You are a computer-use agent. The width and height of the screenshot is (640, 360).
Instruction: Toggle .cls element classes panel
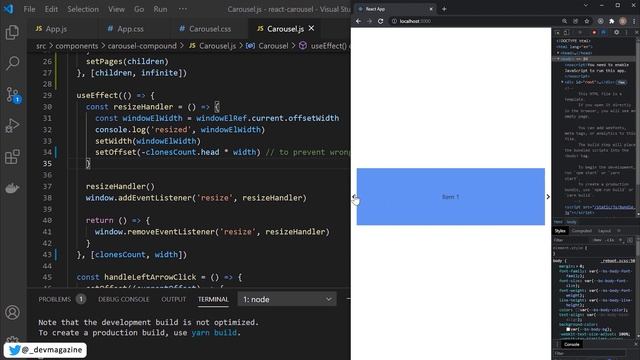click(610, 240)
